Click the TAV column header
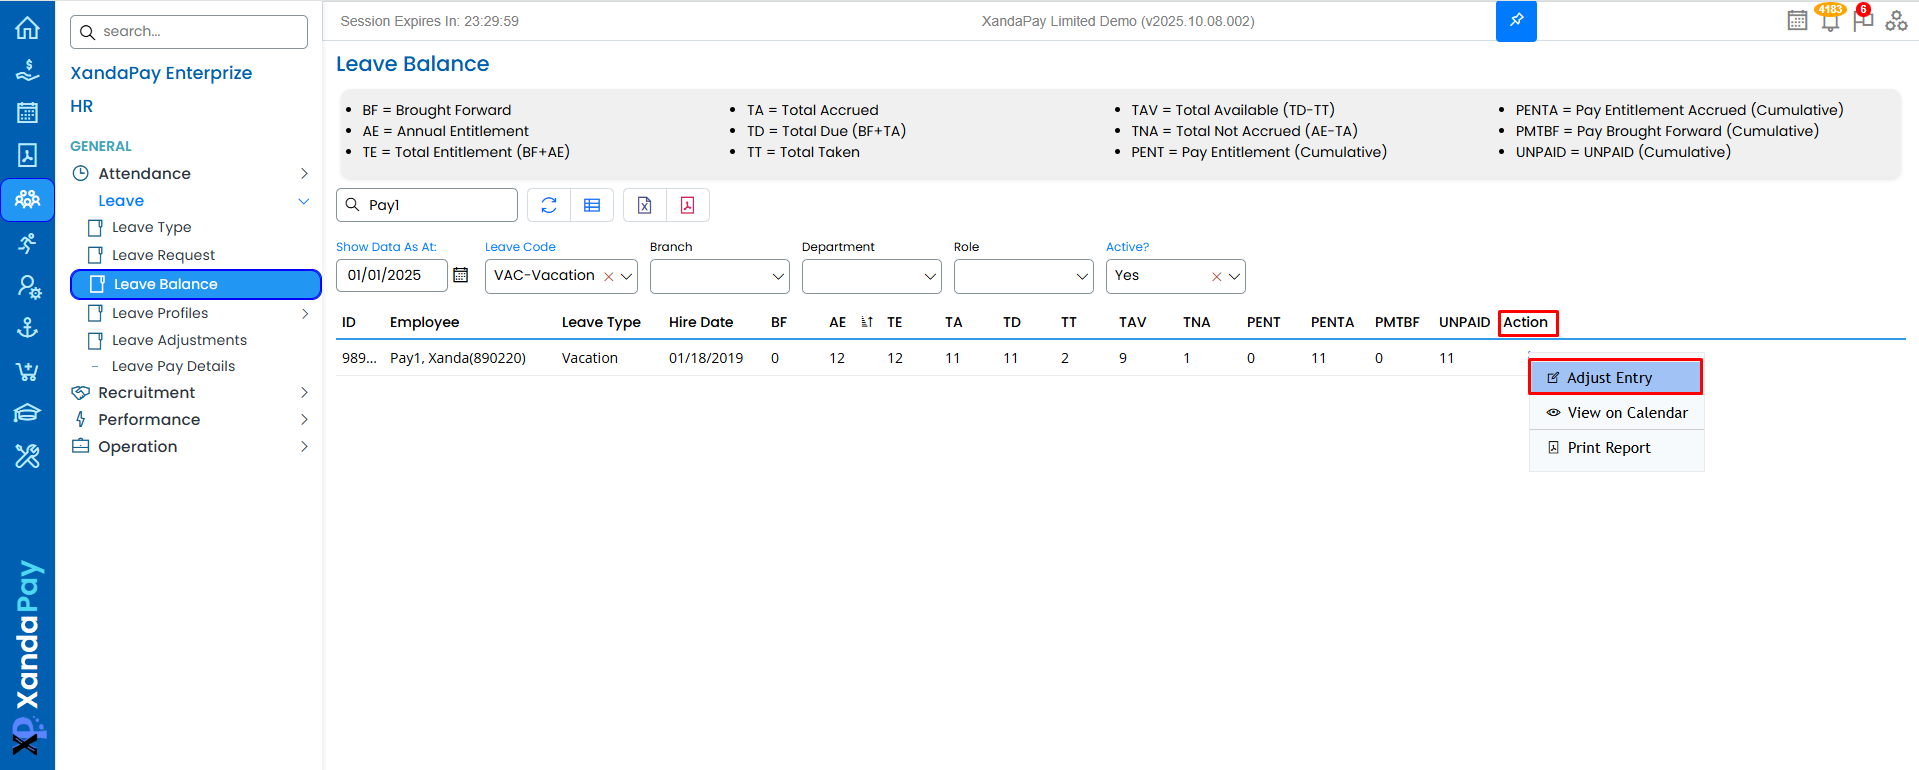The width and height of the screenshot is (1919, 770). pyautogui.click(x=1133, y=322)
